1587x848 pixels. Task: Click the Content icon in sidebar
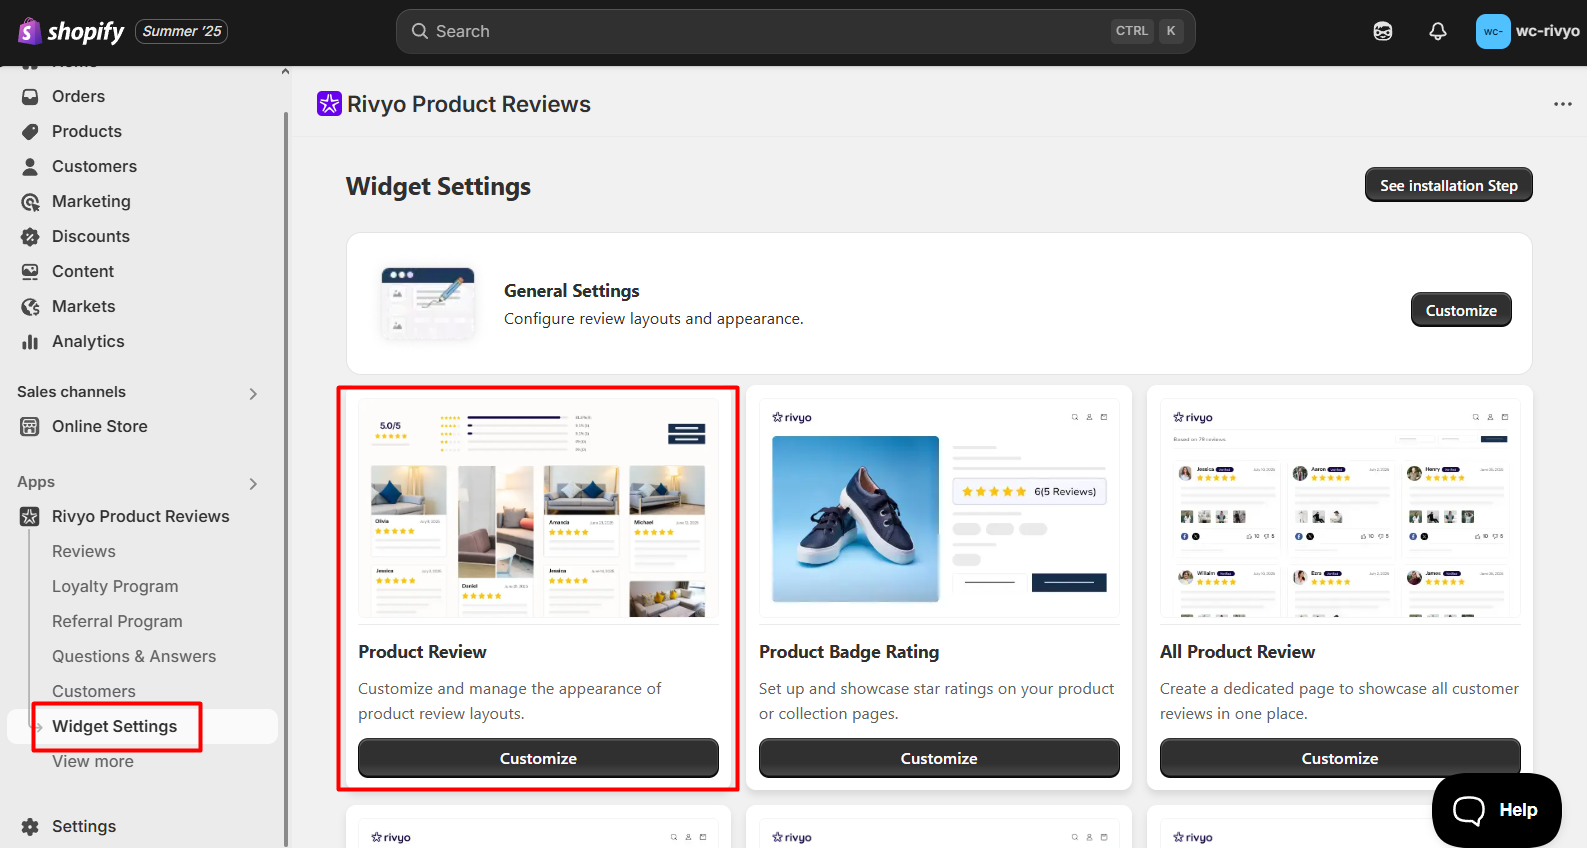(x=30, y=272)
